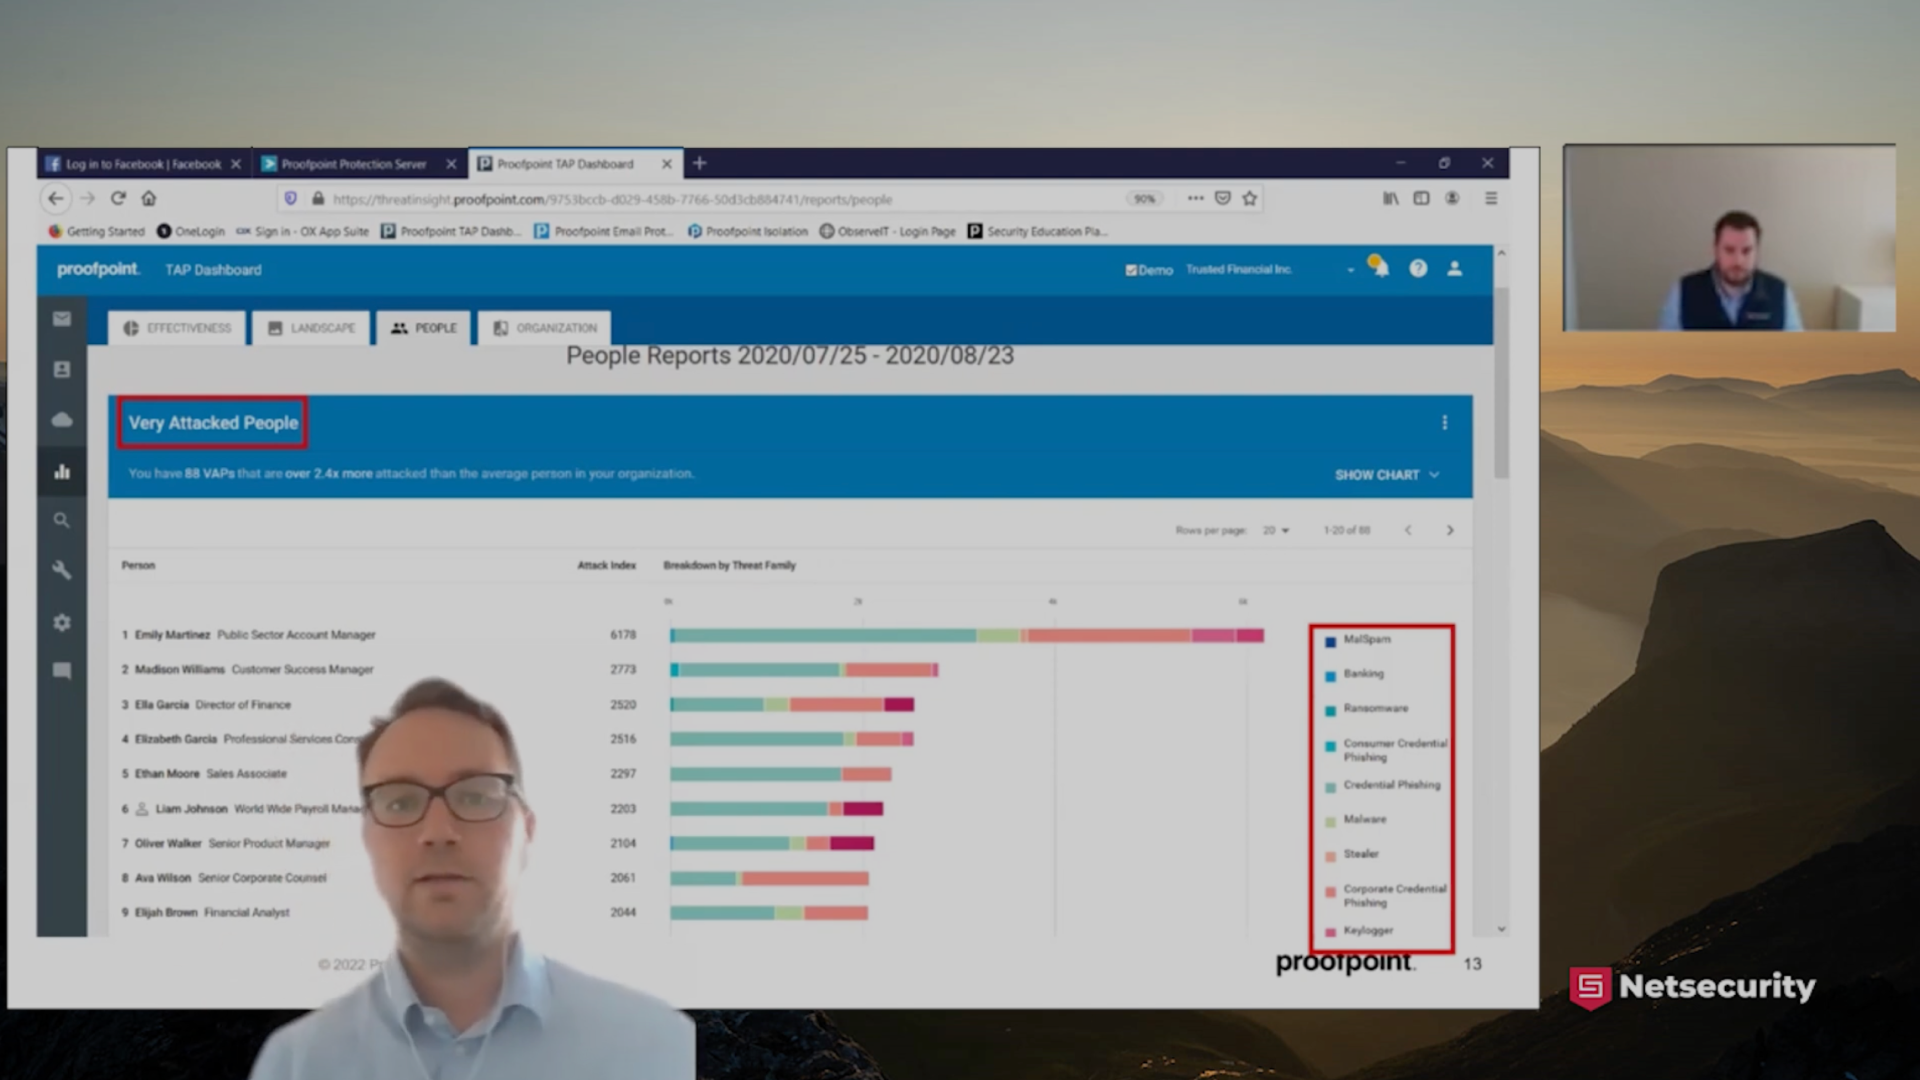1920x1080 pixels.
Task: Sort by the Attack Index column header
Action: (x=606, y=566)
